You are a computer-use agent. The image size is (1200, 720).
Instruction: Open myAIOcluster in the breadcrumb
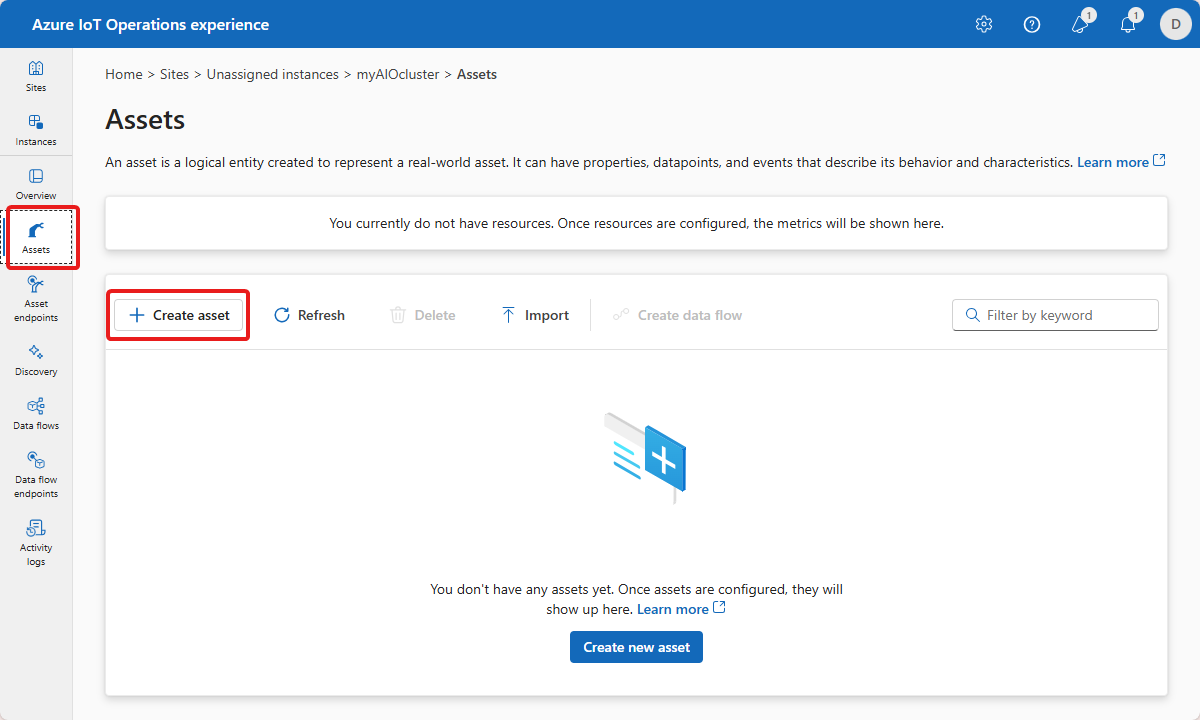pyautogui.click(x=398, y=74)
